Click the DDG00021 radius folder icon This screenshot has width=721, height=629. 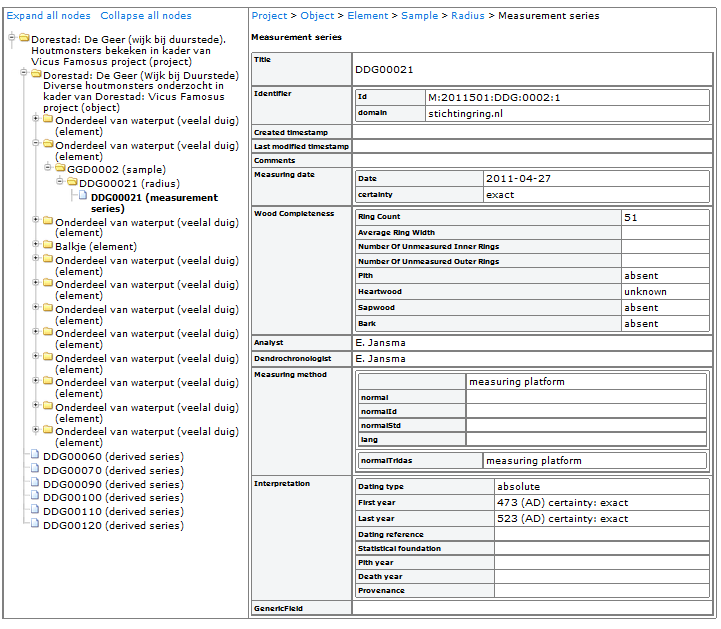point(72,182)
